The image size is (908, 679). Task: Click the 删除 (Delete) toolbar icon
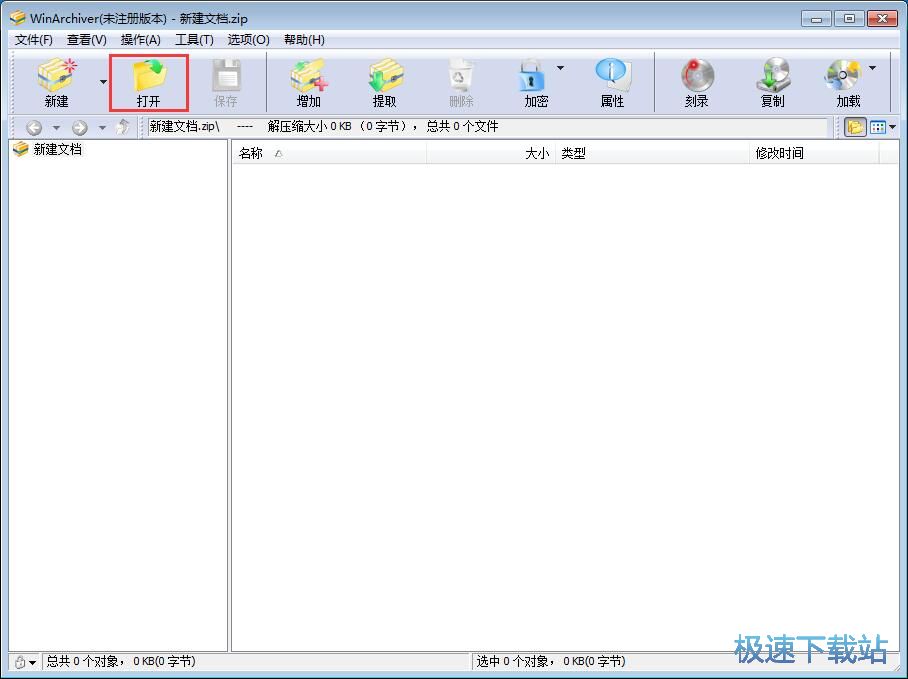[x=461, y=83]
